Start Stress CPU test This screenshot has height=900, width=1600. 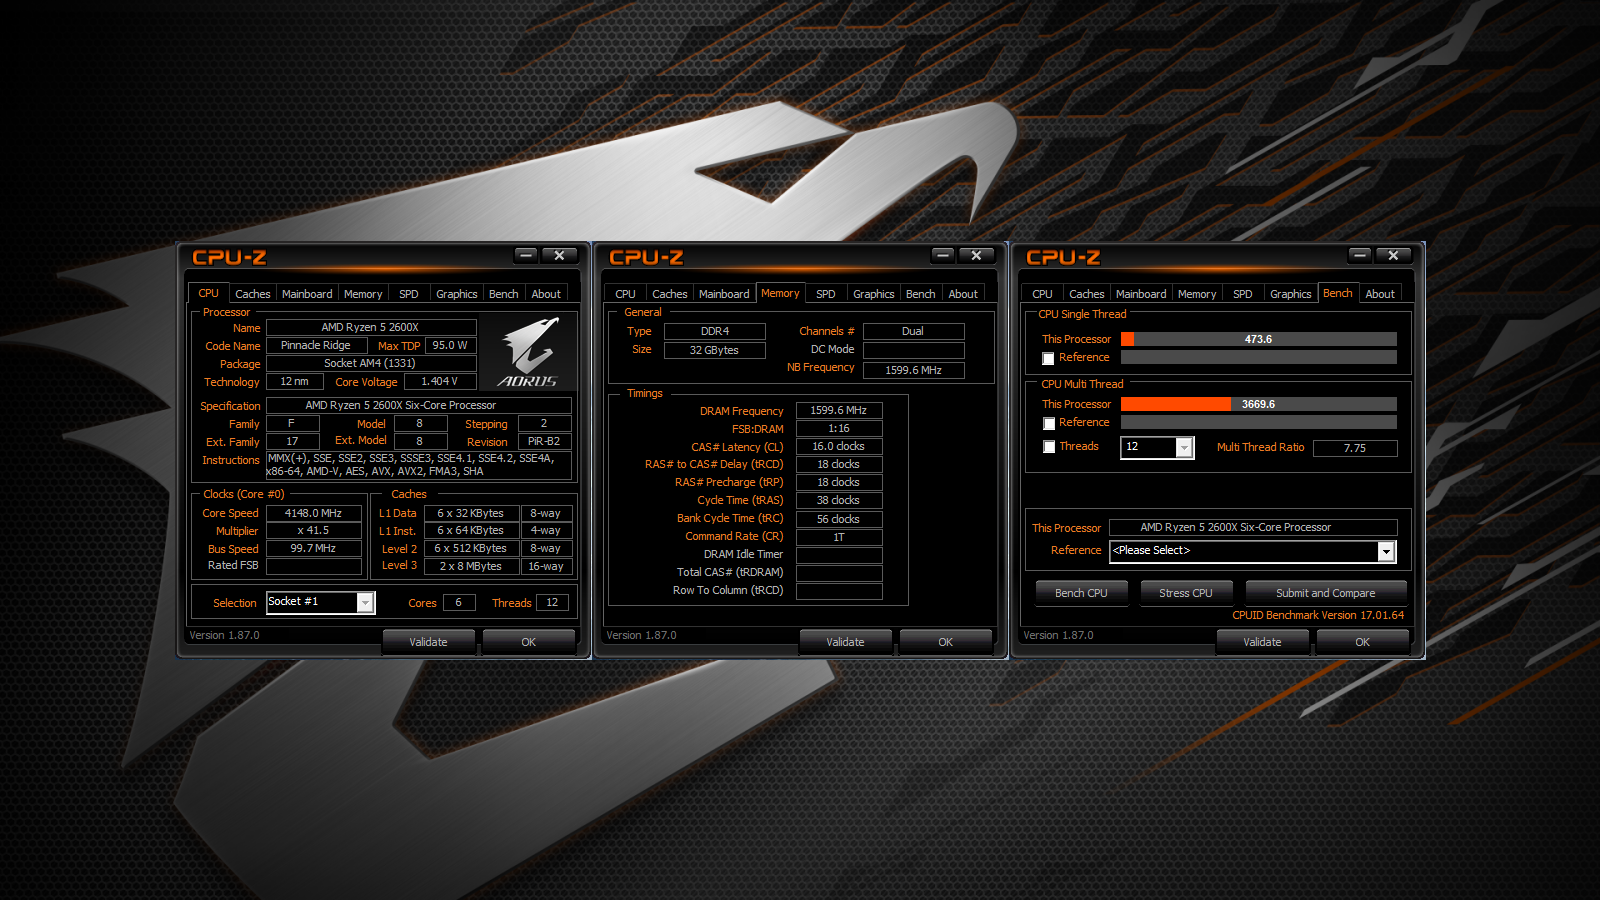1186,593
